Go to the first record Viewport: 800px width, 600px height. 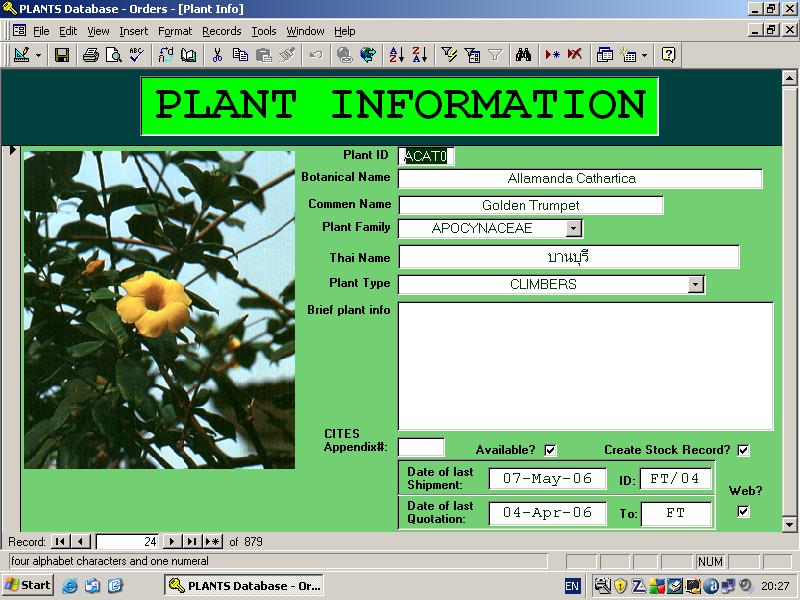click(60, 541)
